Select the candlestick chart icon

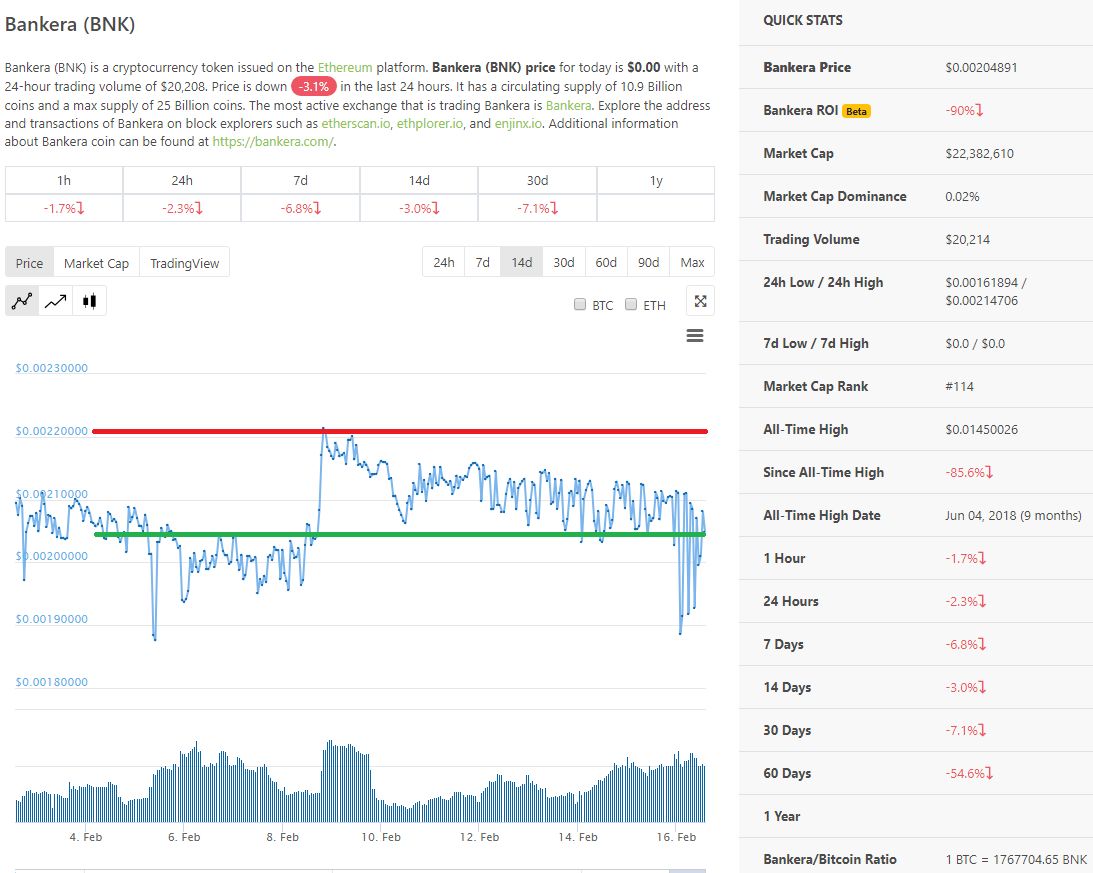[x=89, y=301]
